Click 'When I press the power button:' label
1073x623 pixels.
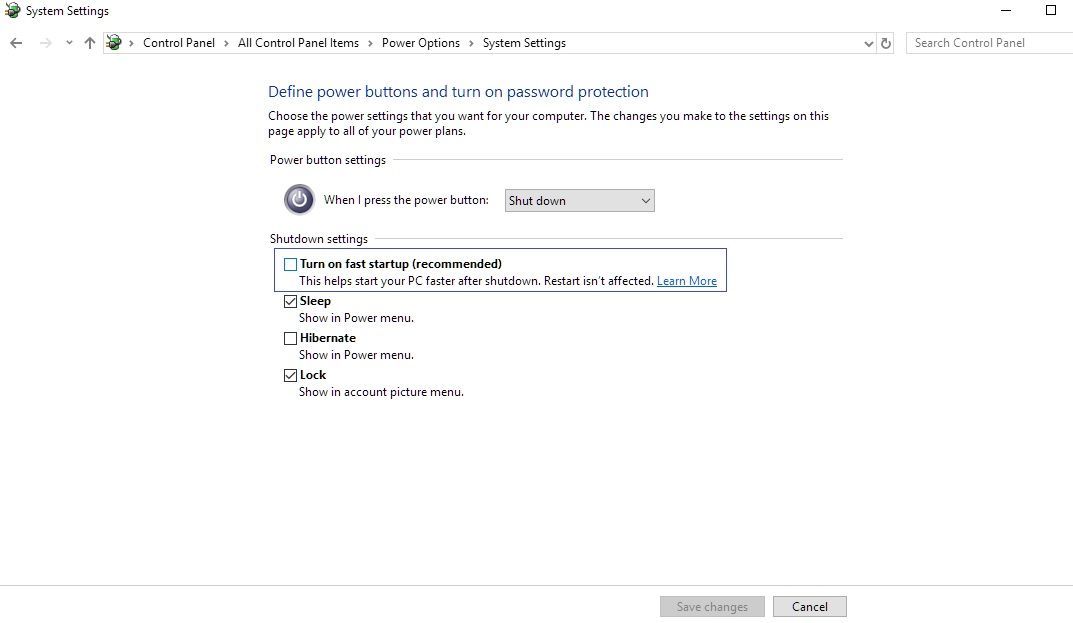406,200
